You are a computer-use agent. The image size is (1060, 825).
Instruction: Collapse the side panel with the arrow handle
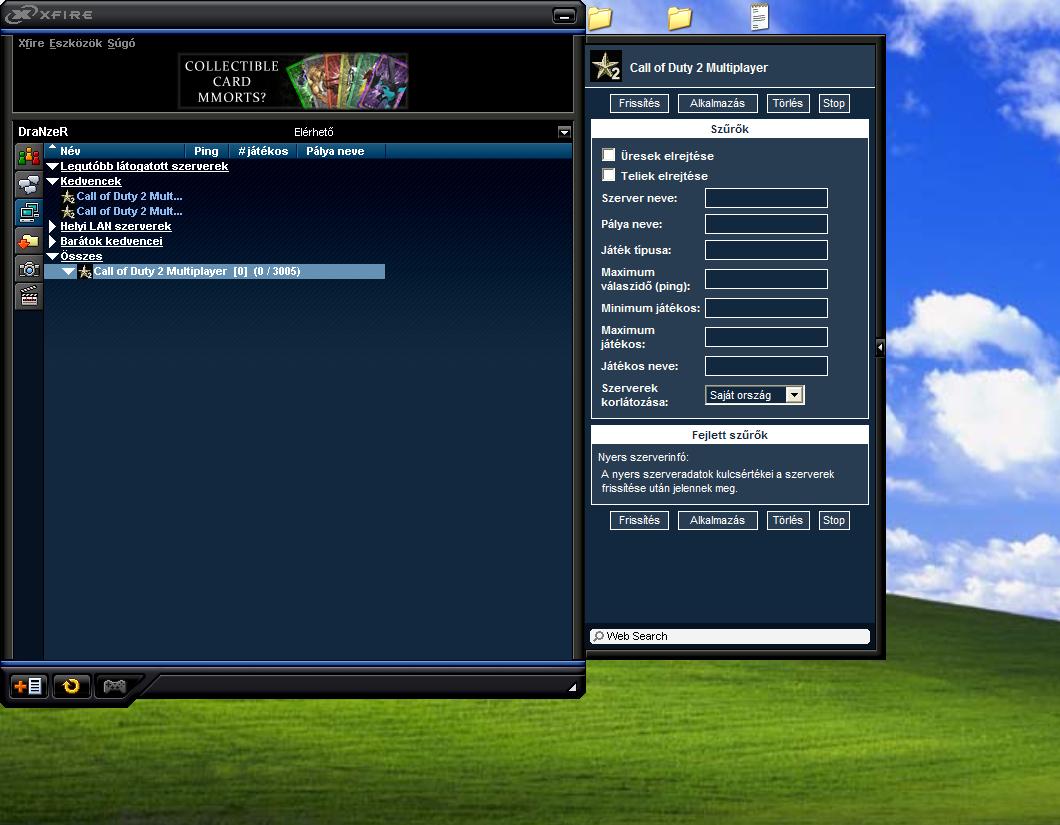880,348
